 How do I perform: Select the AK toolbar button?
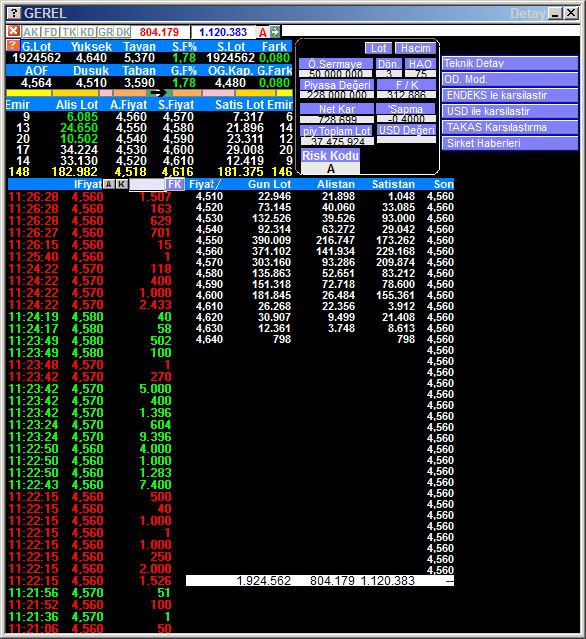tap(31, 32)
